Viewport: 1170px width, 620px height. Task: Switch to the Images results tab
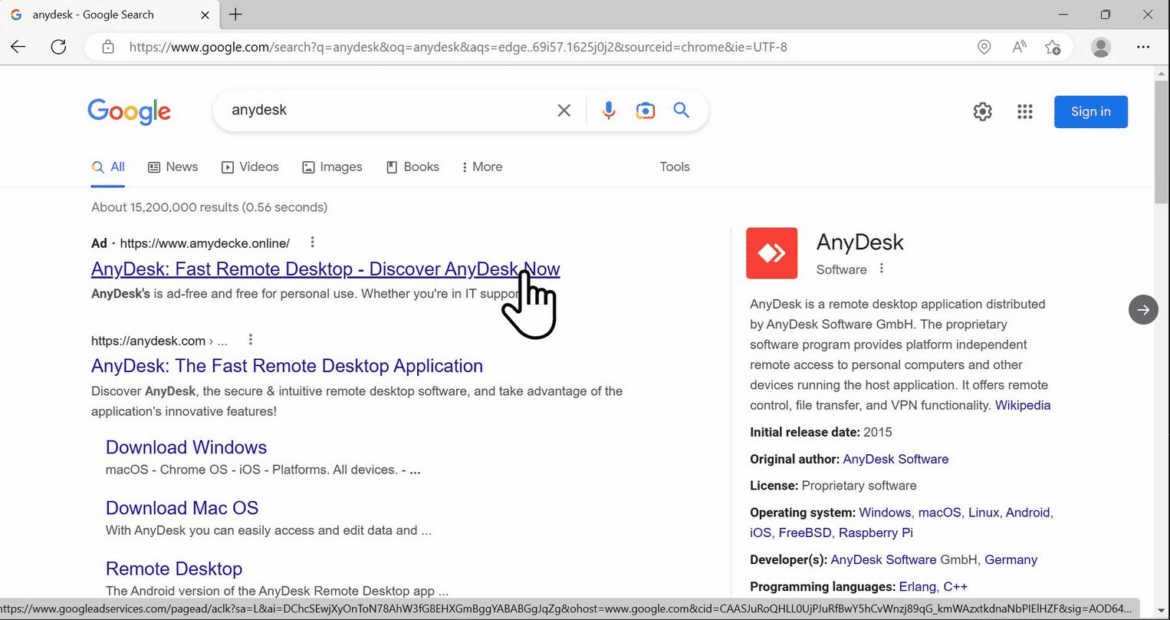pyautogui.click(x=332, y=167)
